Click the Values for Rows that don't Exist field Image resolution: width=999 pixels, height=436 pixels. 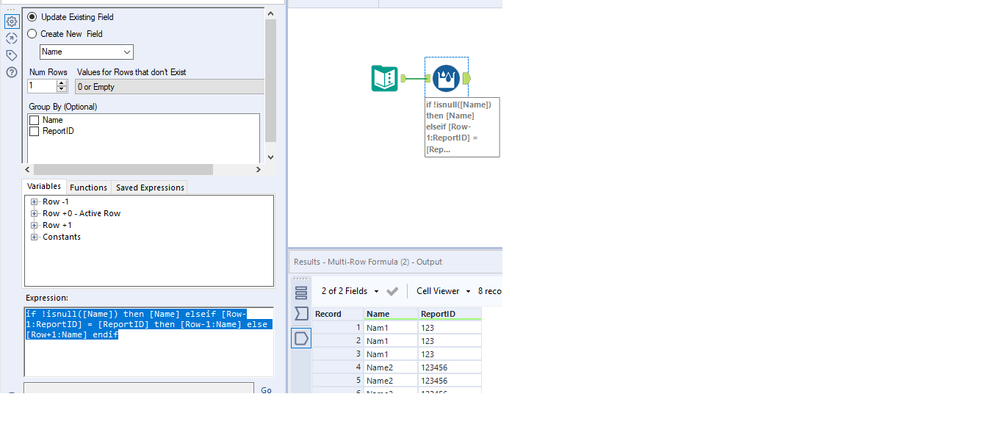coord(169,87)
